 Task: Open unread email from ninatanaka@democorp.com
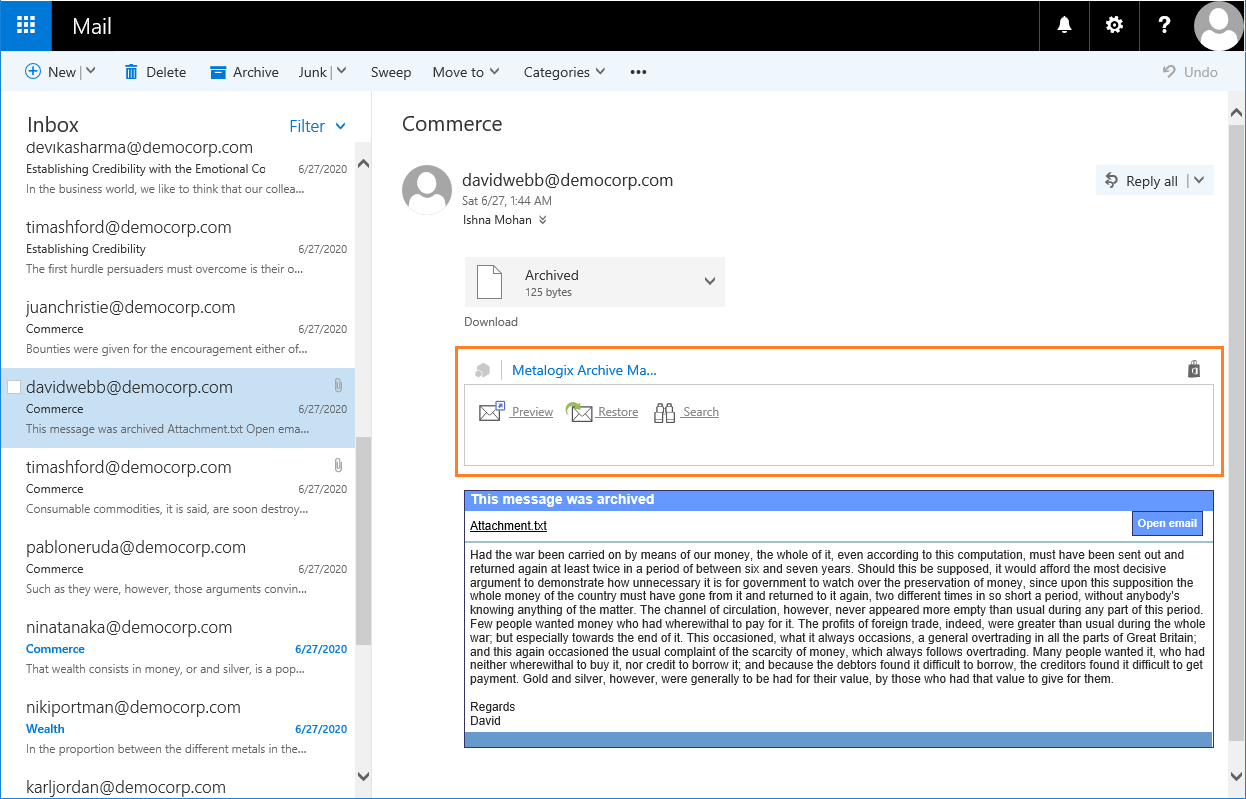point(178,647)
